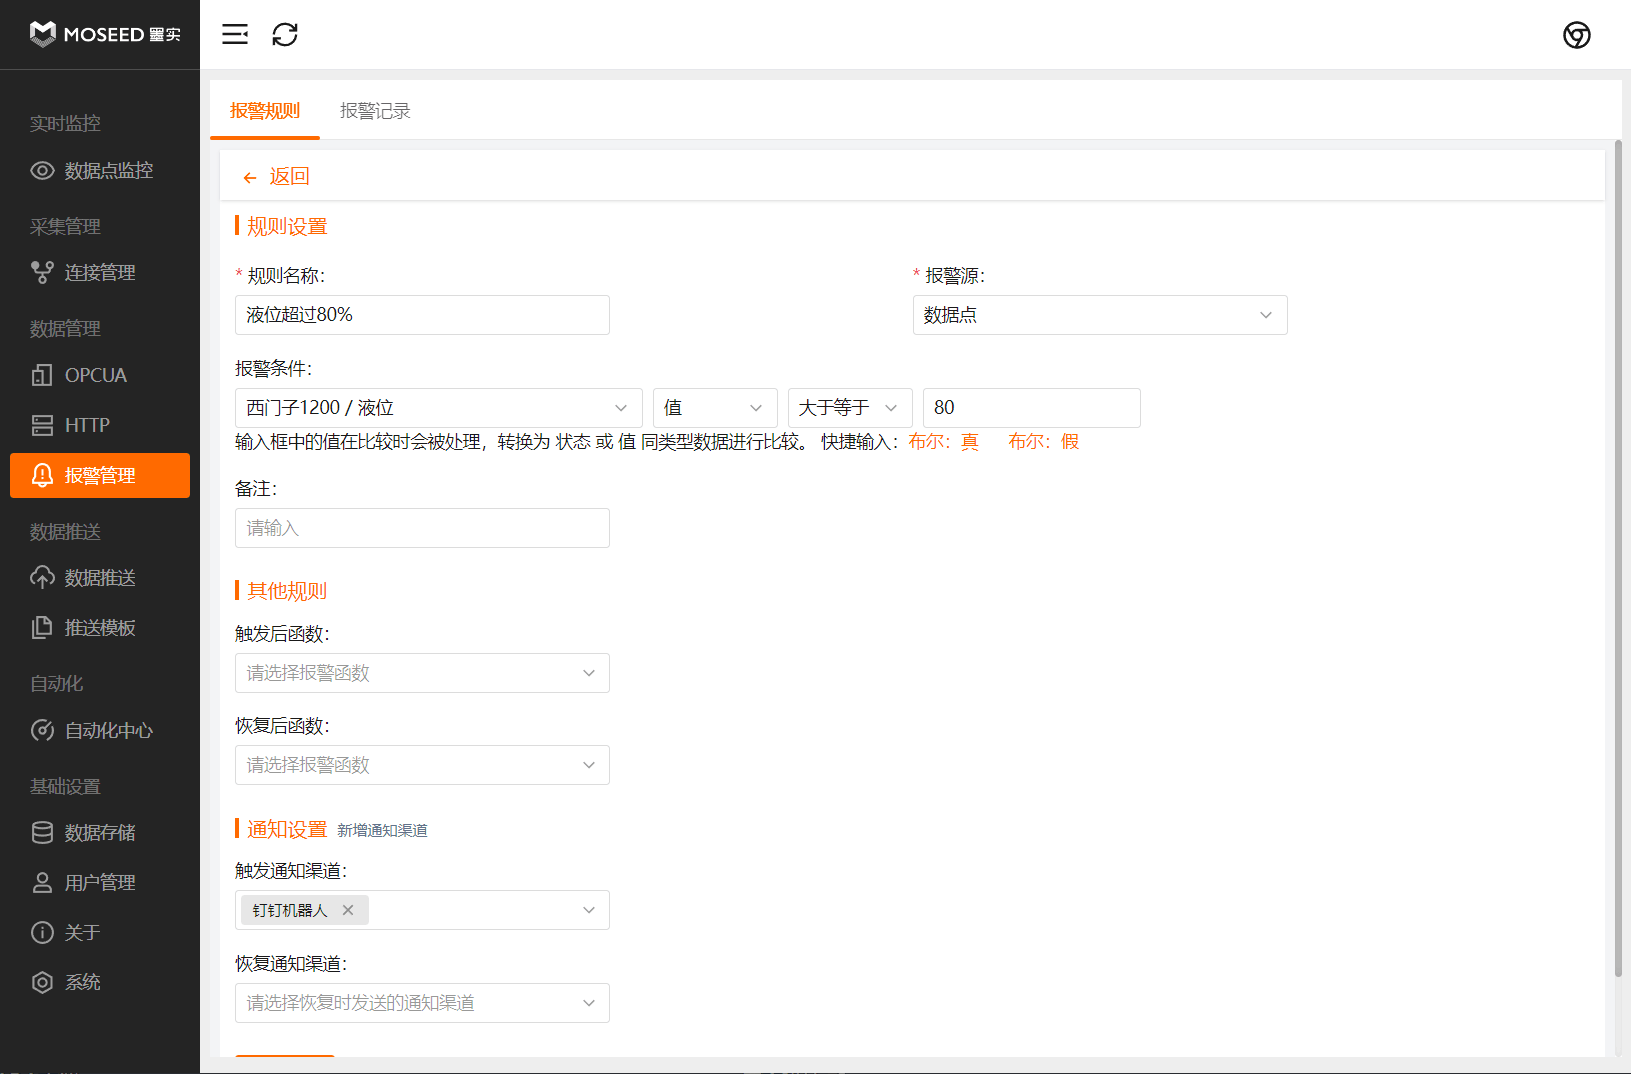Image resolution: width=1631 pixels, height=1074 pixels.
Task: Click the 返回 link
Action: tap(289, 177)
